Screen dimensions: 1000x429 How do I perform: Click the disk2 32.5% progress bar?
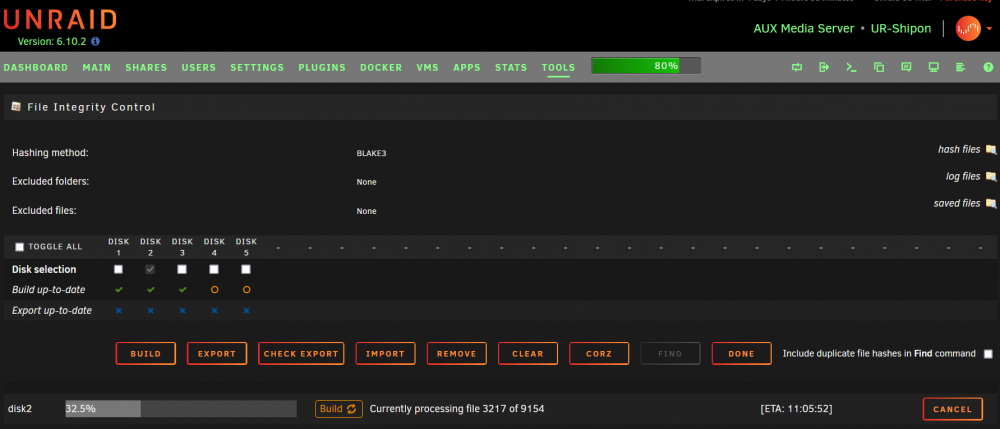pos(181,409)
